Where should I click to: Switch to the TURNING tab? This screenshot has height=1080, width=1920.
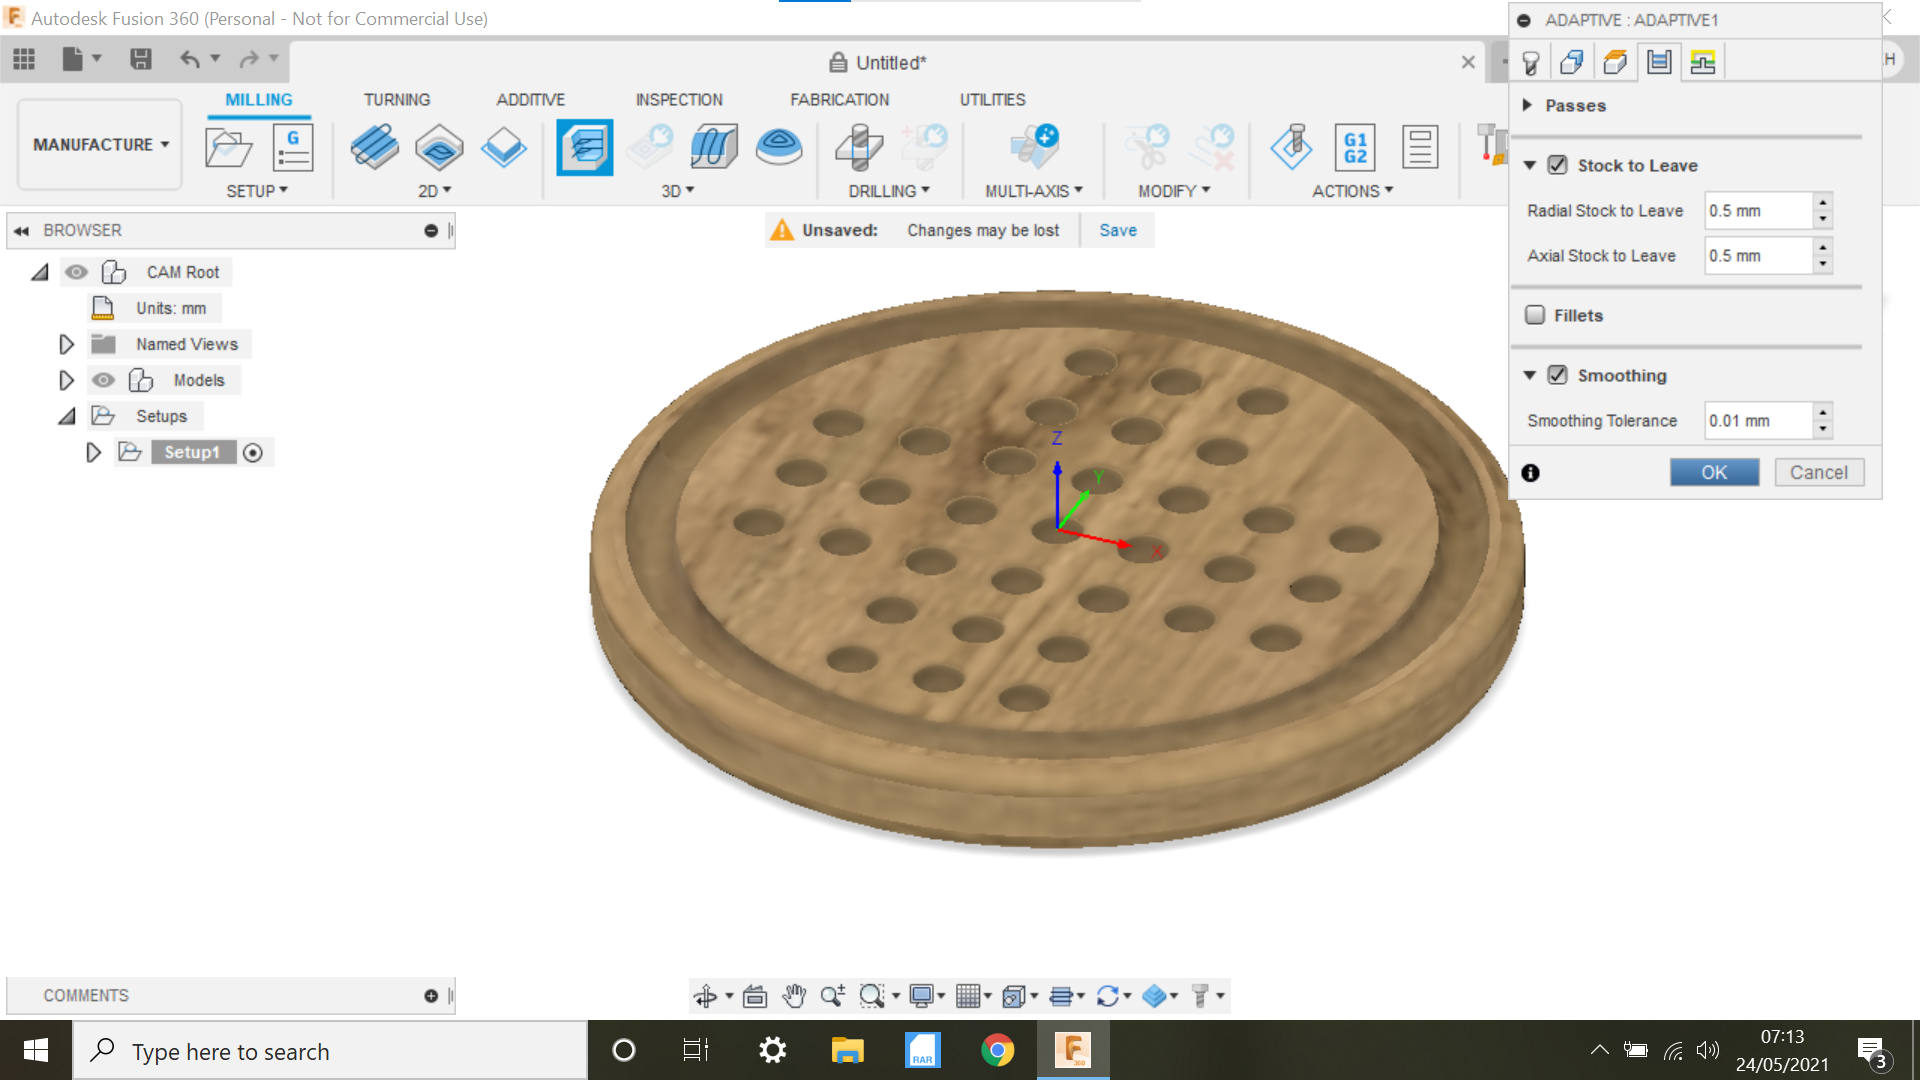(x=397, y=99)
